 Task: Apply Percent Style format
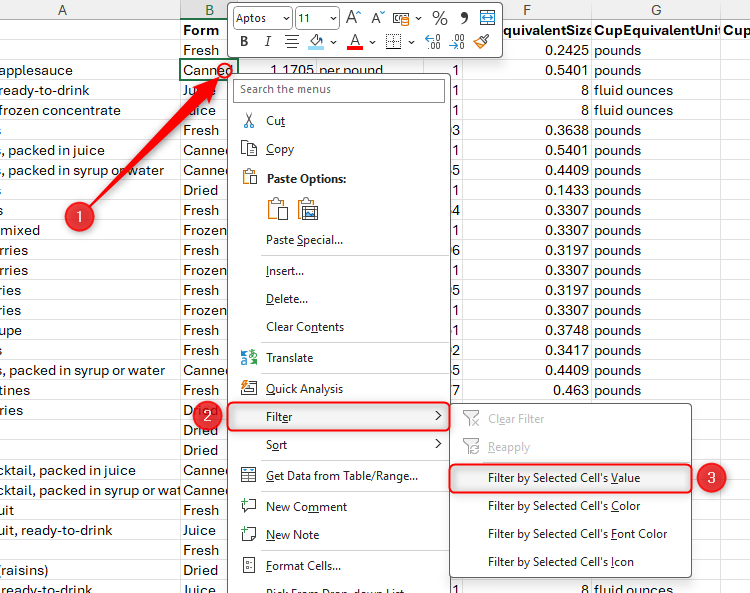[x=439, y=18]
